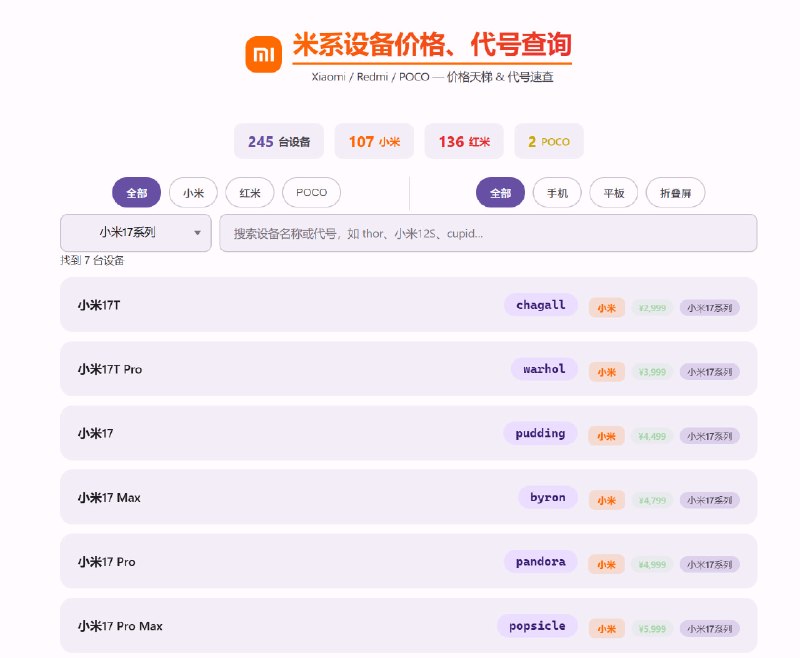Click the 2 POCO stat card
The image size is (800, 658).
549,141
